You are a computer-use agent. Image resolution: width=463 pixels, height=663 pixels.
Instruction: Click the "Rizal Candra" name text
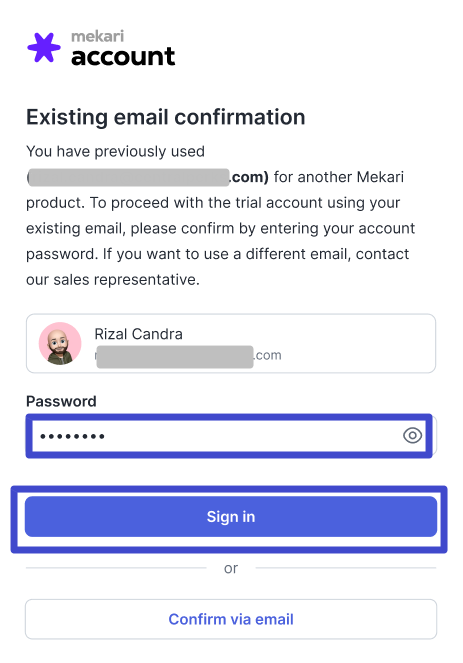[x=138, y=334]
